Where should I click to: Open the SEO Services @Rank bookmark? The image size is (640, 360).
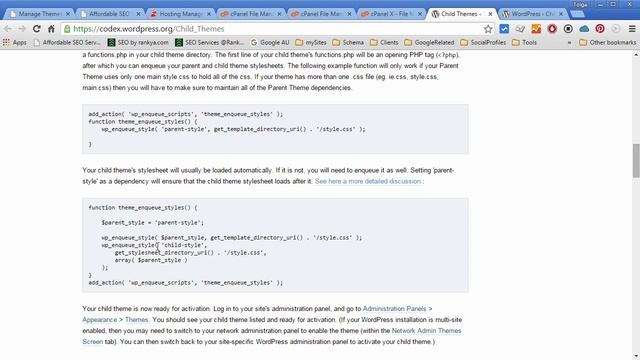click(209, 42)
